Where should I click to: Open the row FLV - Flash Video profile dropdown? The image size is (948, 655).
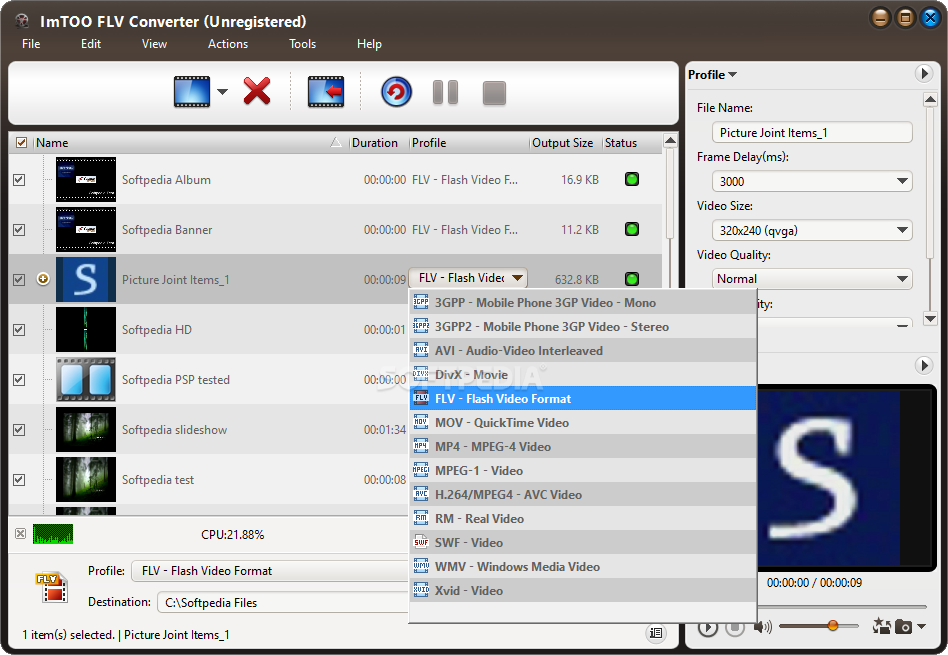click(x=469, y=278)
